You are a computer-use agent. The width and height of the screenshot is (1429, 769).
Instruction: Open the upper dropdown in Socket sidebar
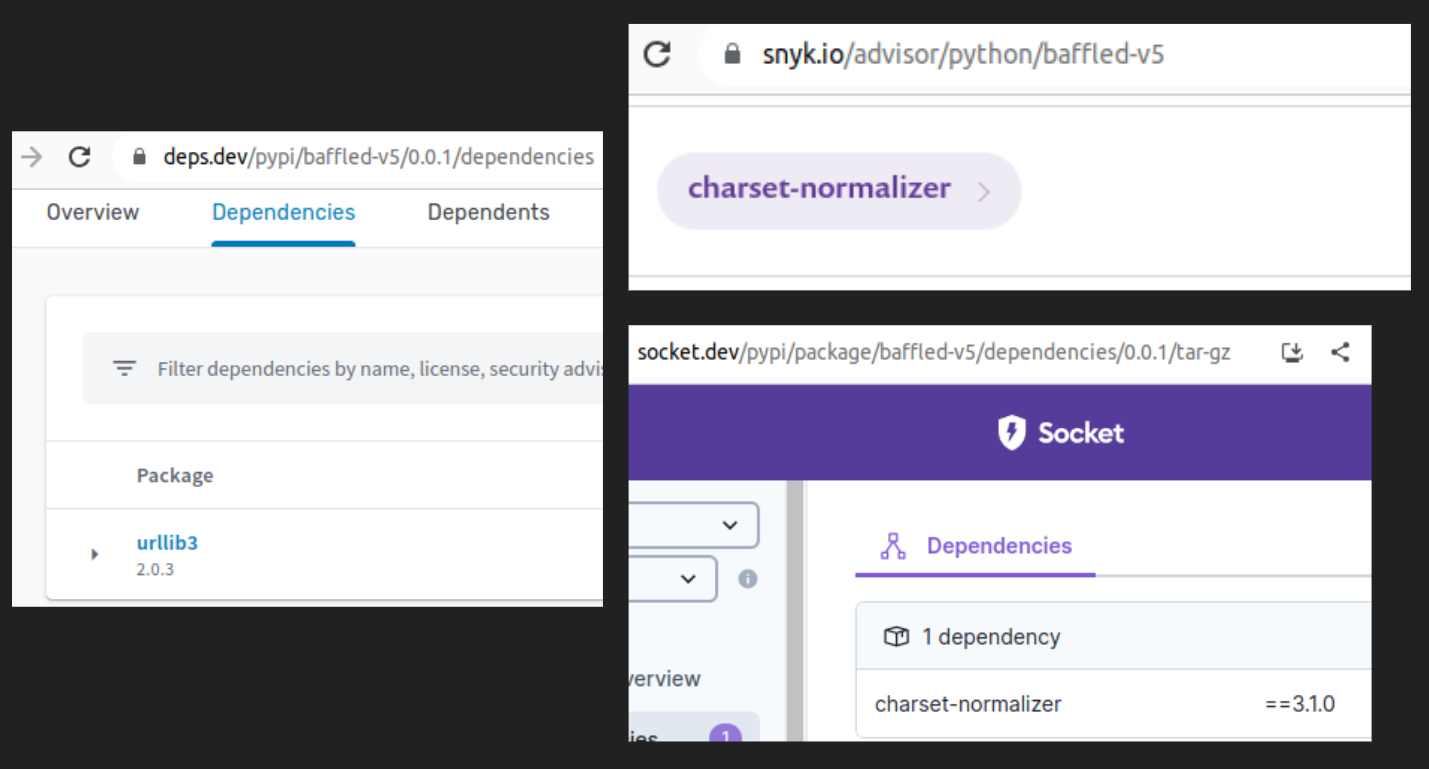[693, 525]
